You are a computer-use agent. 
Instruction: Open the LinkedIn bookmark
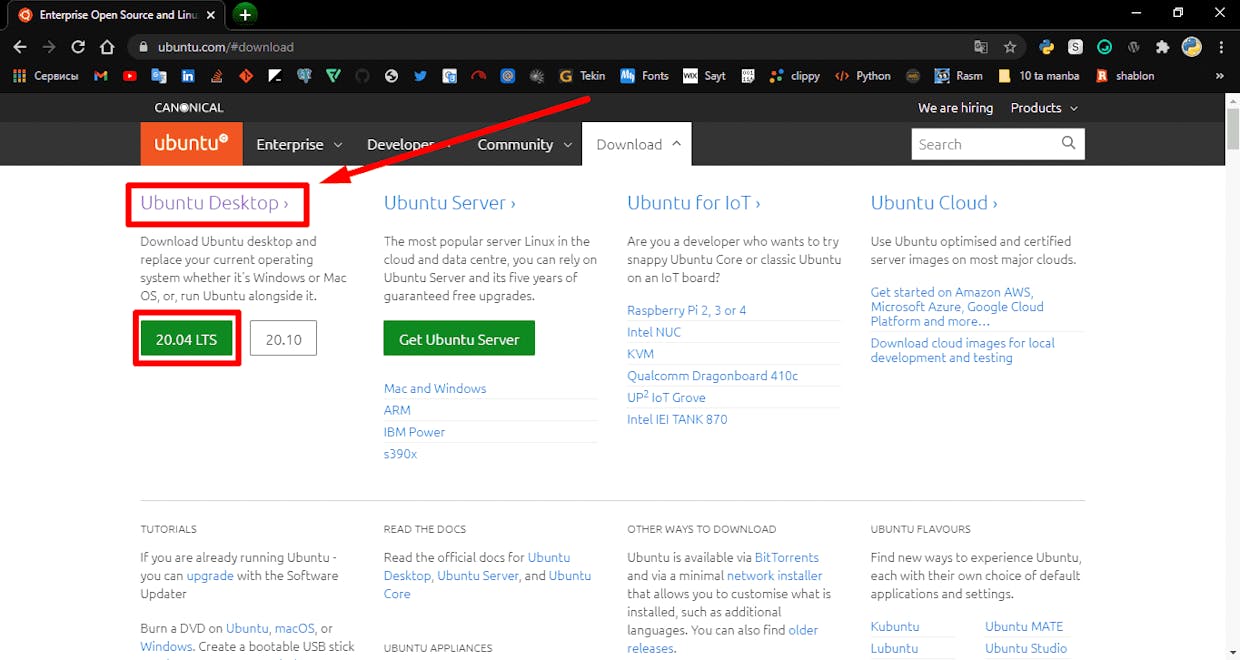(x=188, y=75)
